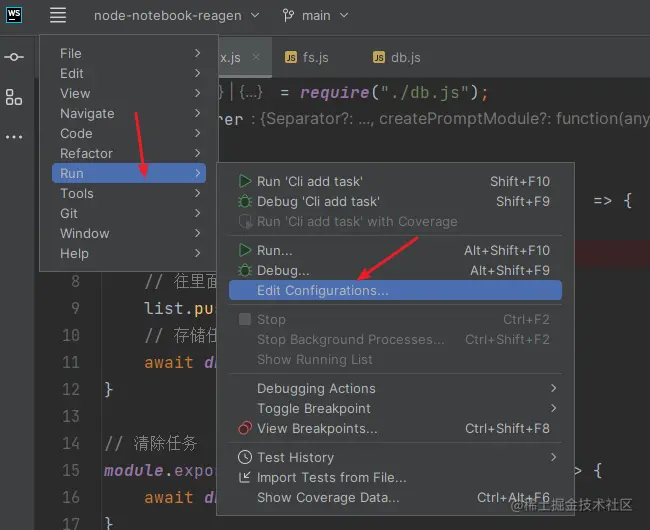Select Edit Configurations...

pyautogui.click(x=395, y=290)
